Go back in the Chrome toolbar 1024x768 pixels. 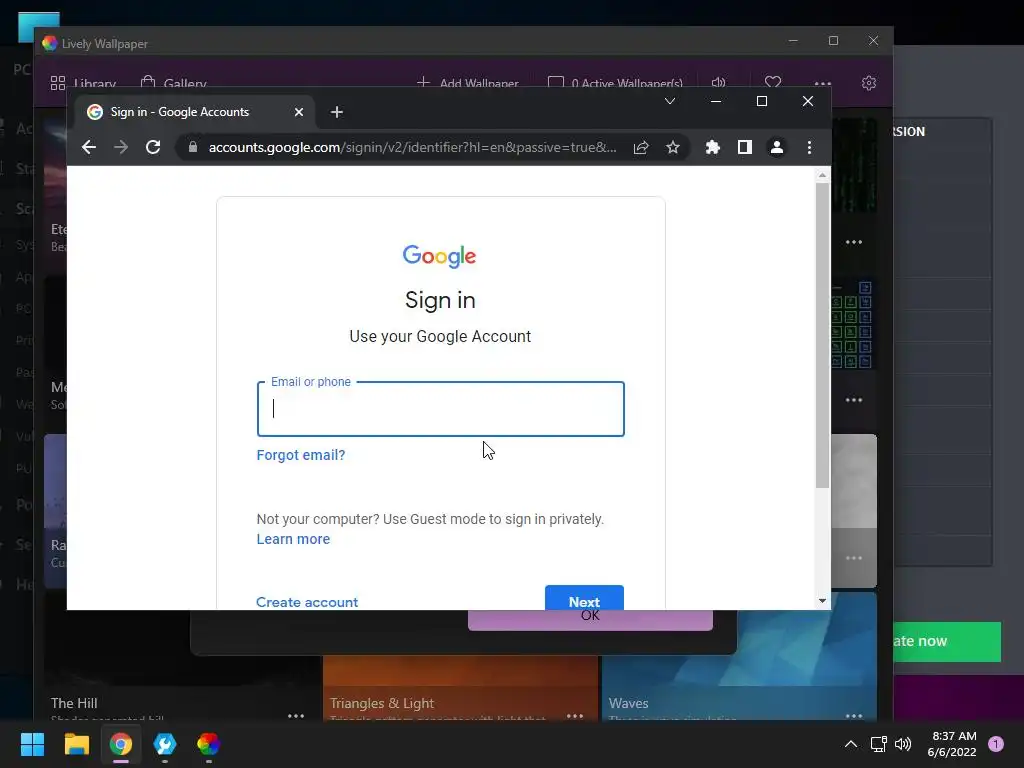(x=89, y=148)
